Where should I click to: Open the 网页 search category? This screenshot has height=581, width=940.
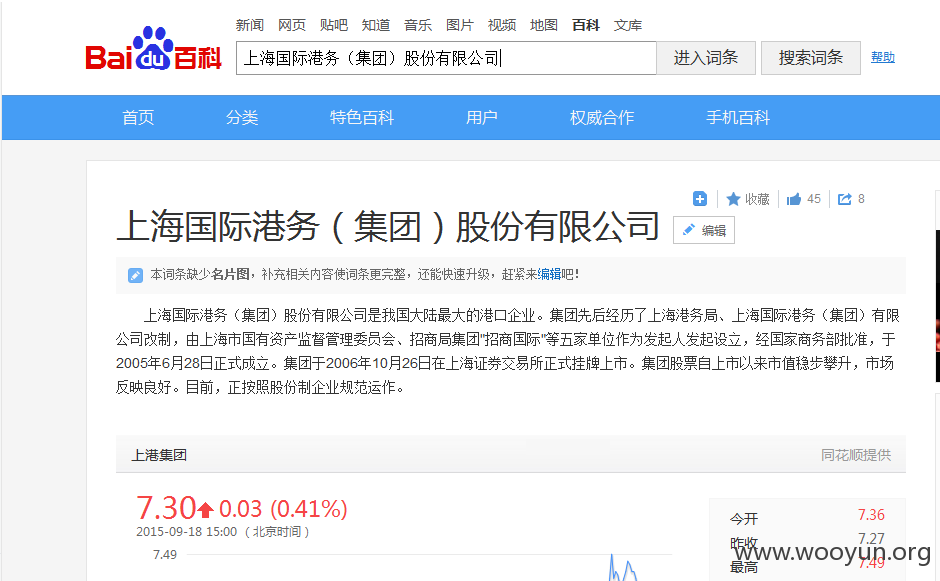coord(292,25)
